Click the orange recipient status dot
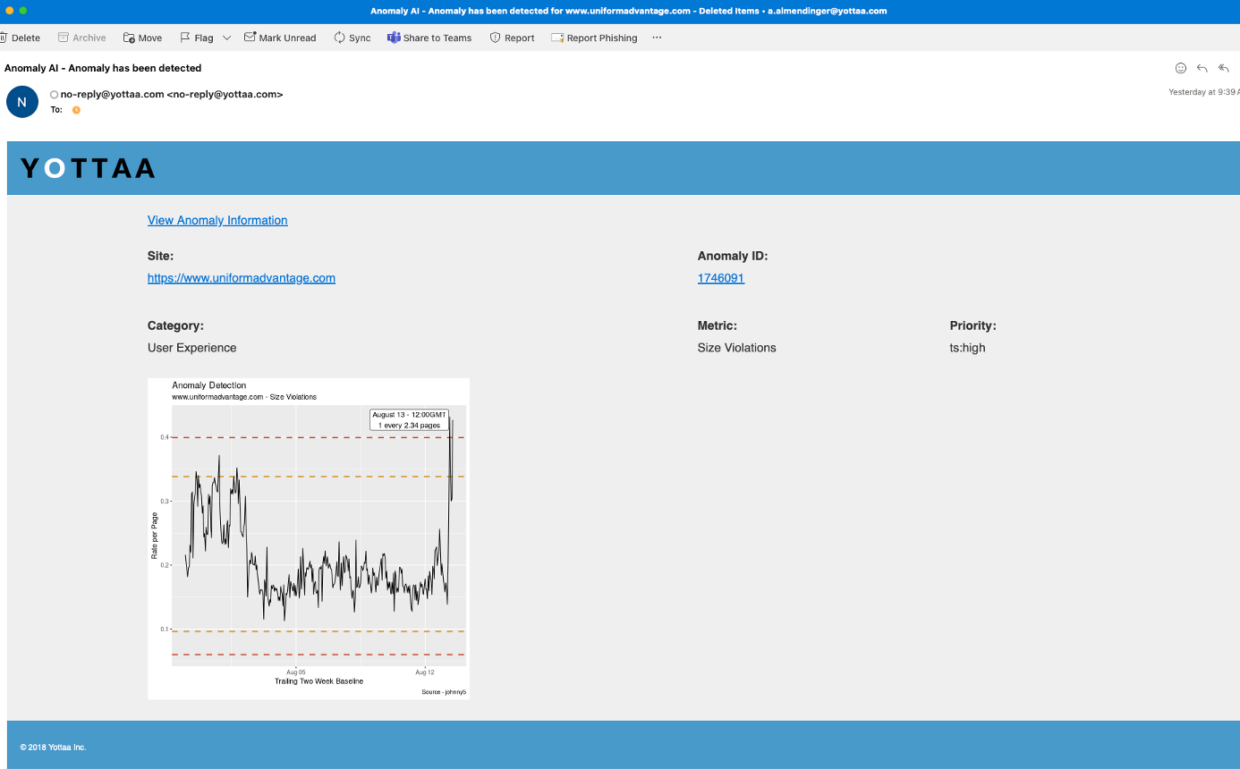 [76, 110]
